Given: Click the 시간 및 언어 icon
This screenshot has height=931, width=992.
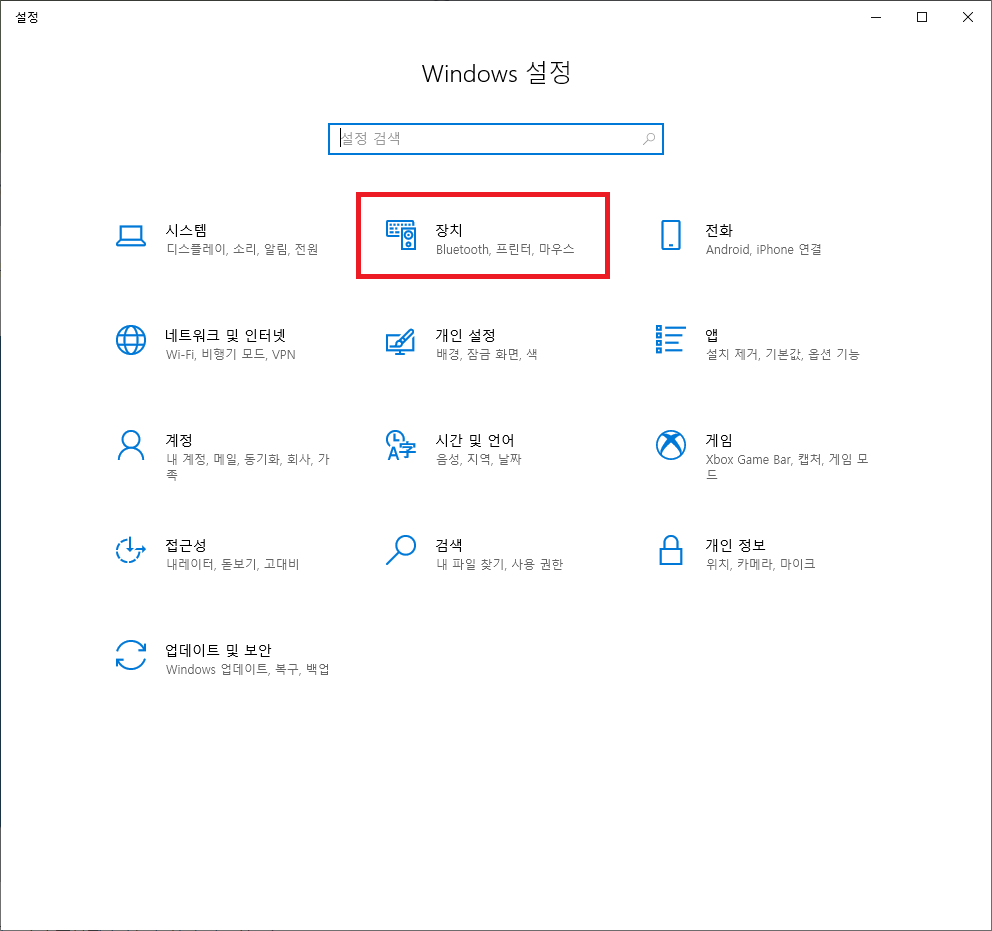Looking at the screenshot, I should tap(401, 445).
